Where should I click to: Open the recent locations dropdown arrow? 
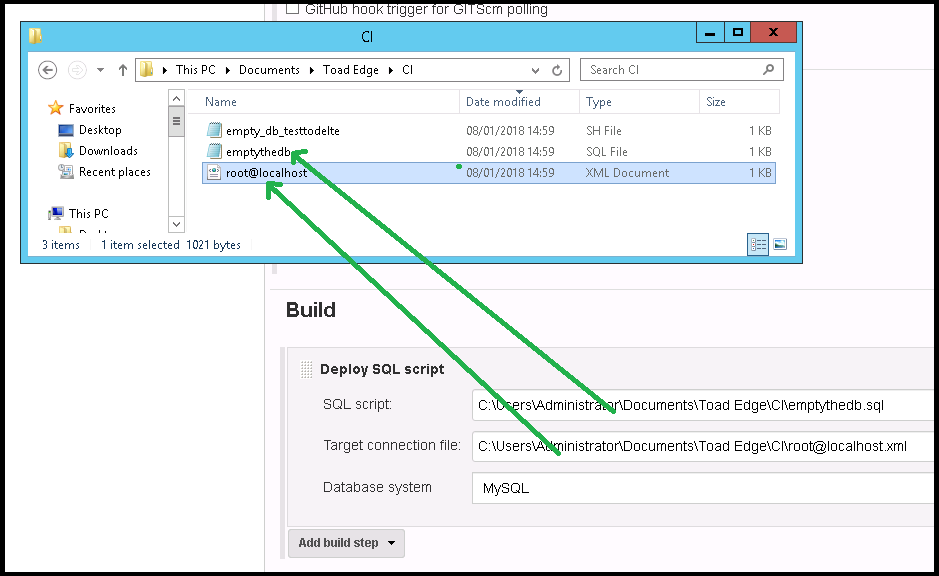pos(101,70)
